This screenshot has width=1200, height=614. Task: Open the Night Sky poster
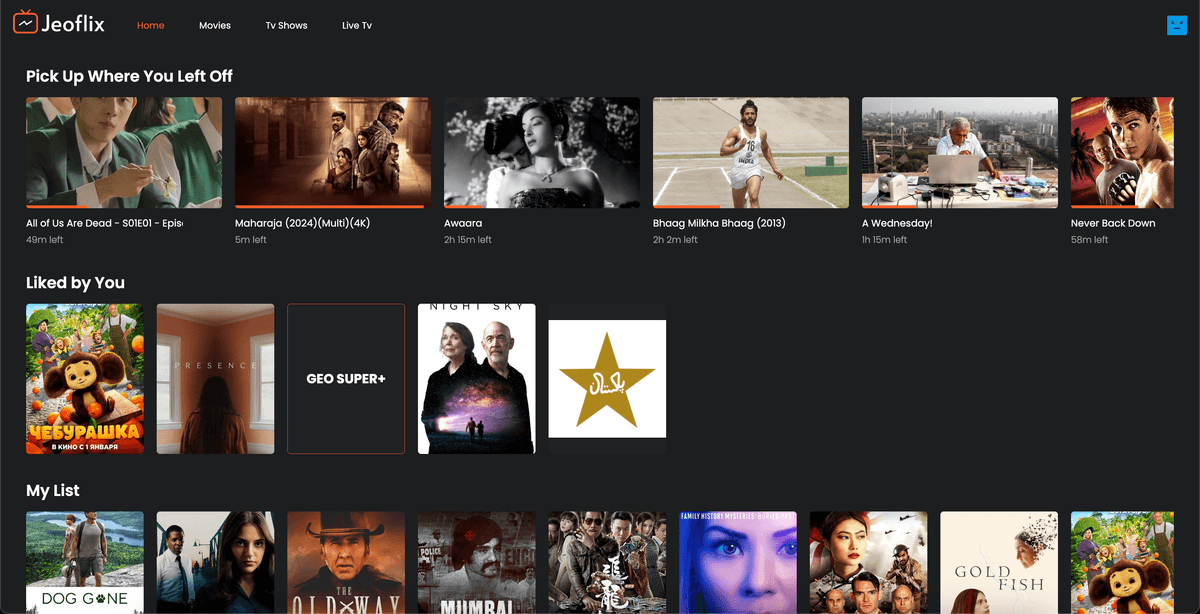pos(476,378)
